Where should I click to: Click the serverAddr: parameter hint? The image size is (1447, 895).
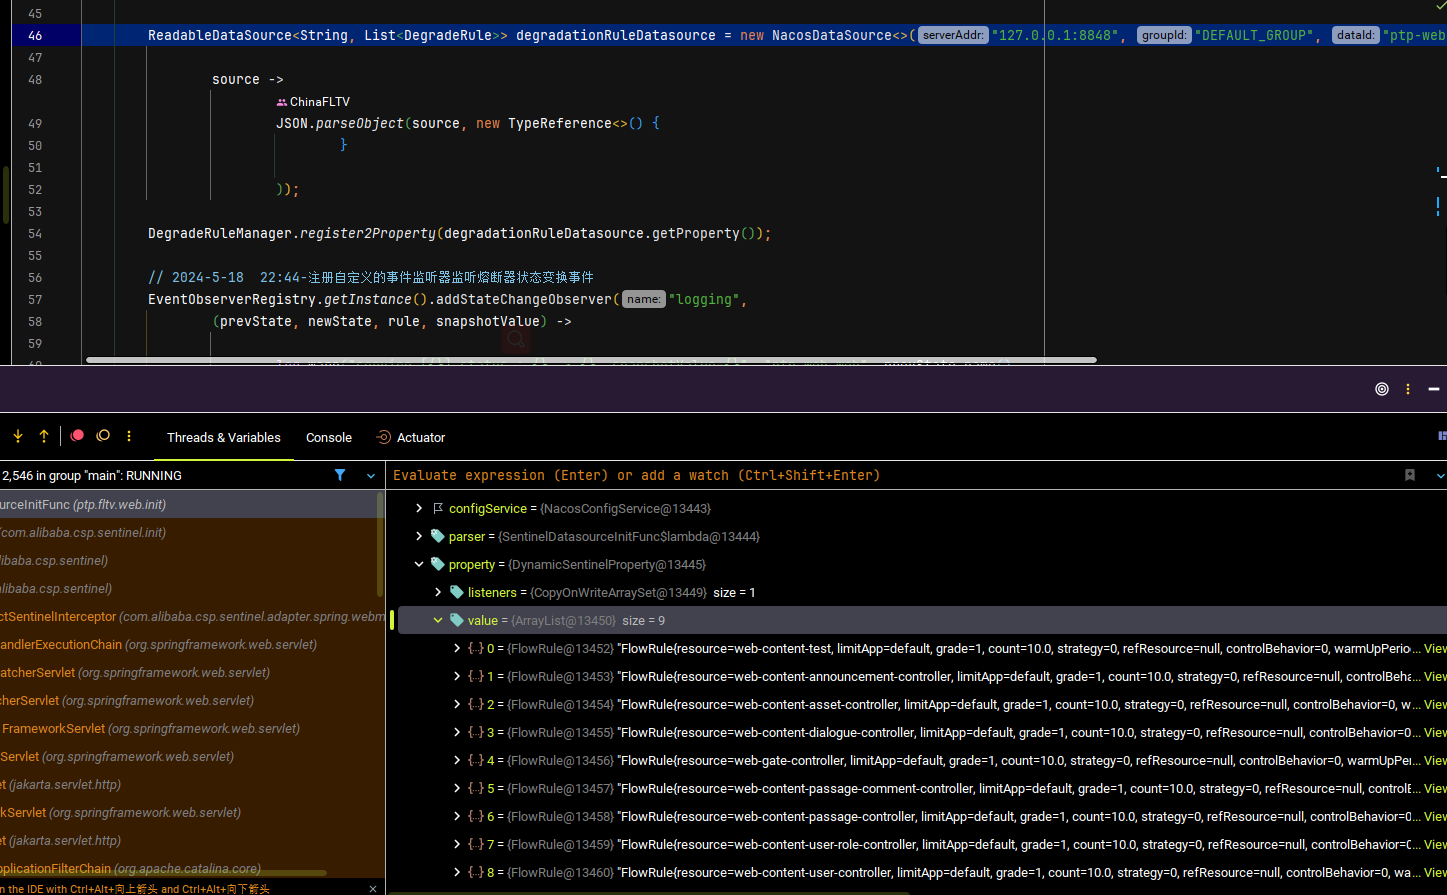pyautogui.click(x=953, y=35)
